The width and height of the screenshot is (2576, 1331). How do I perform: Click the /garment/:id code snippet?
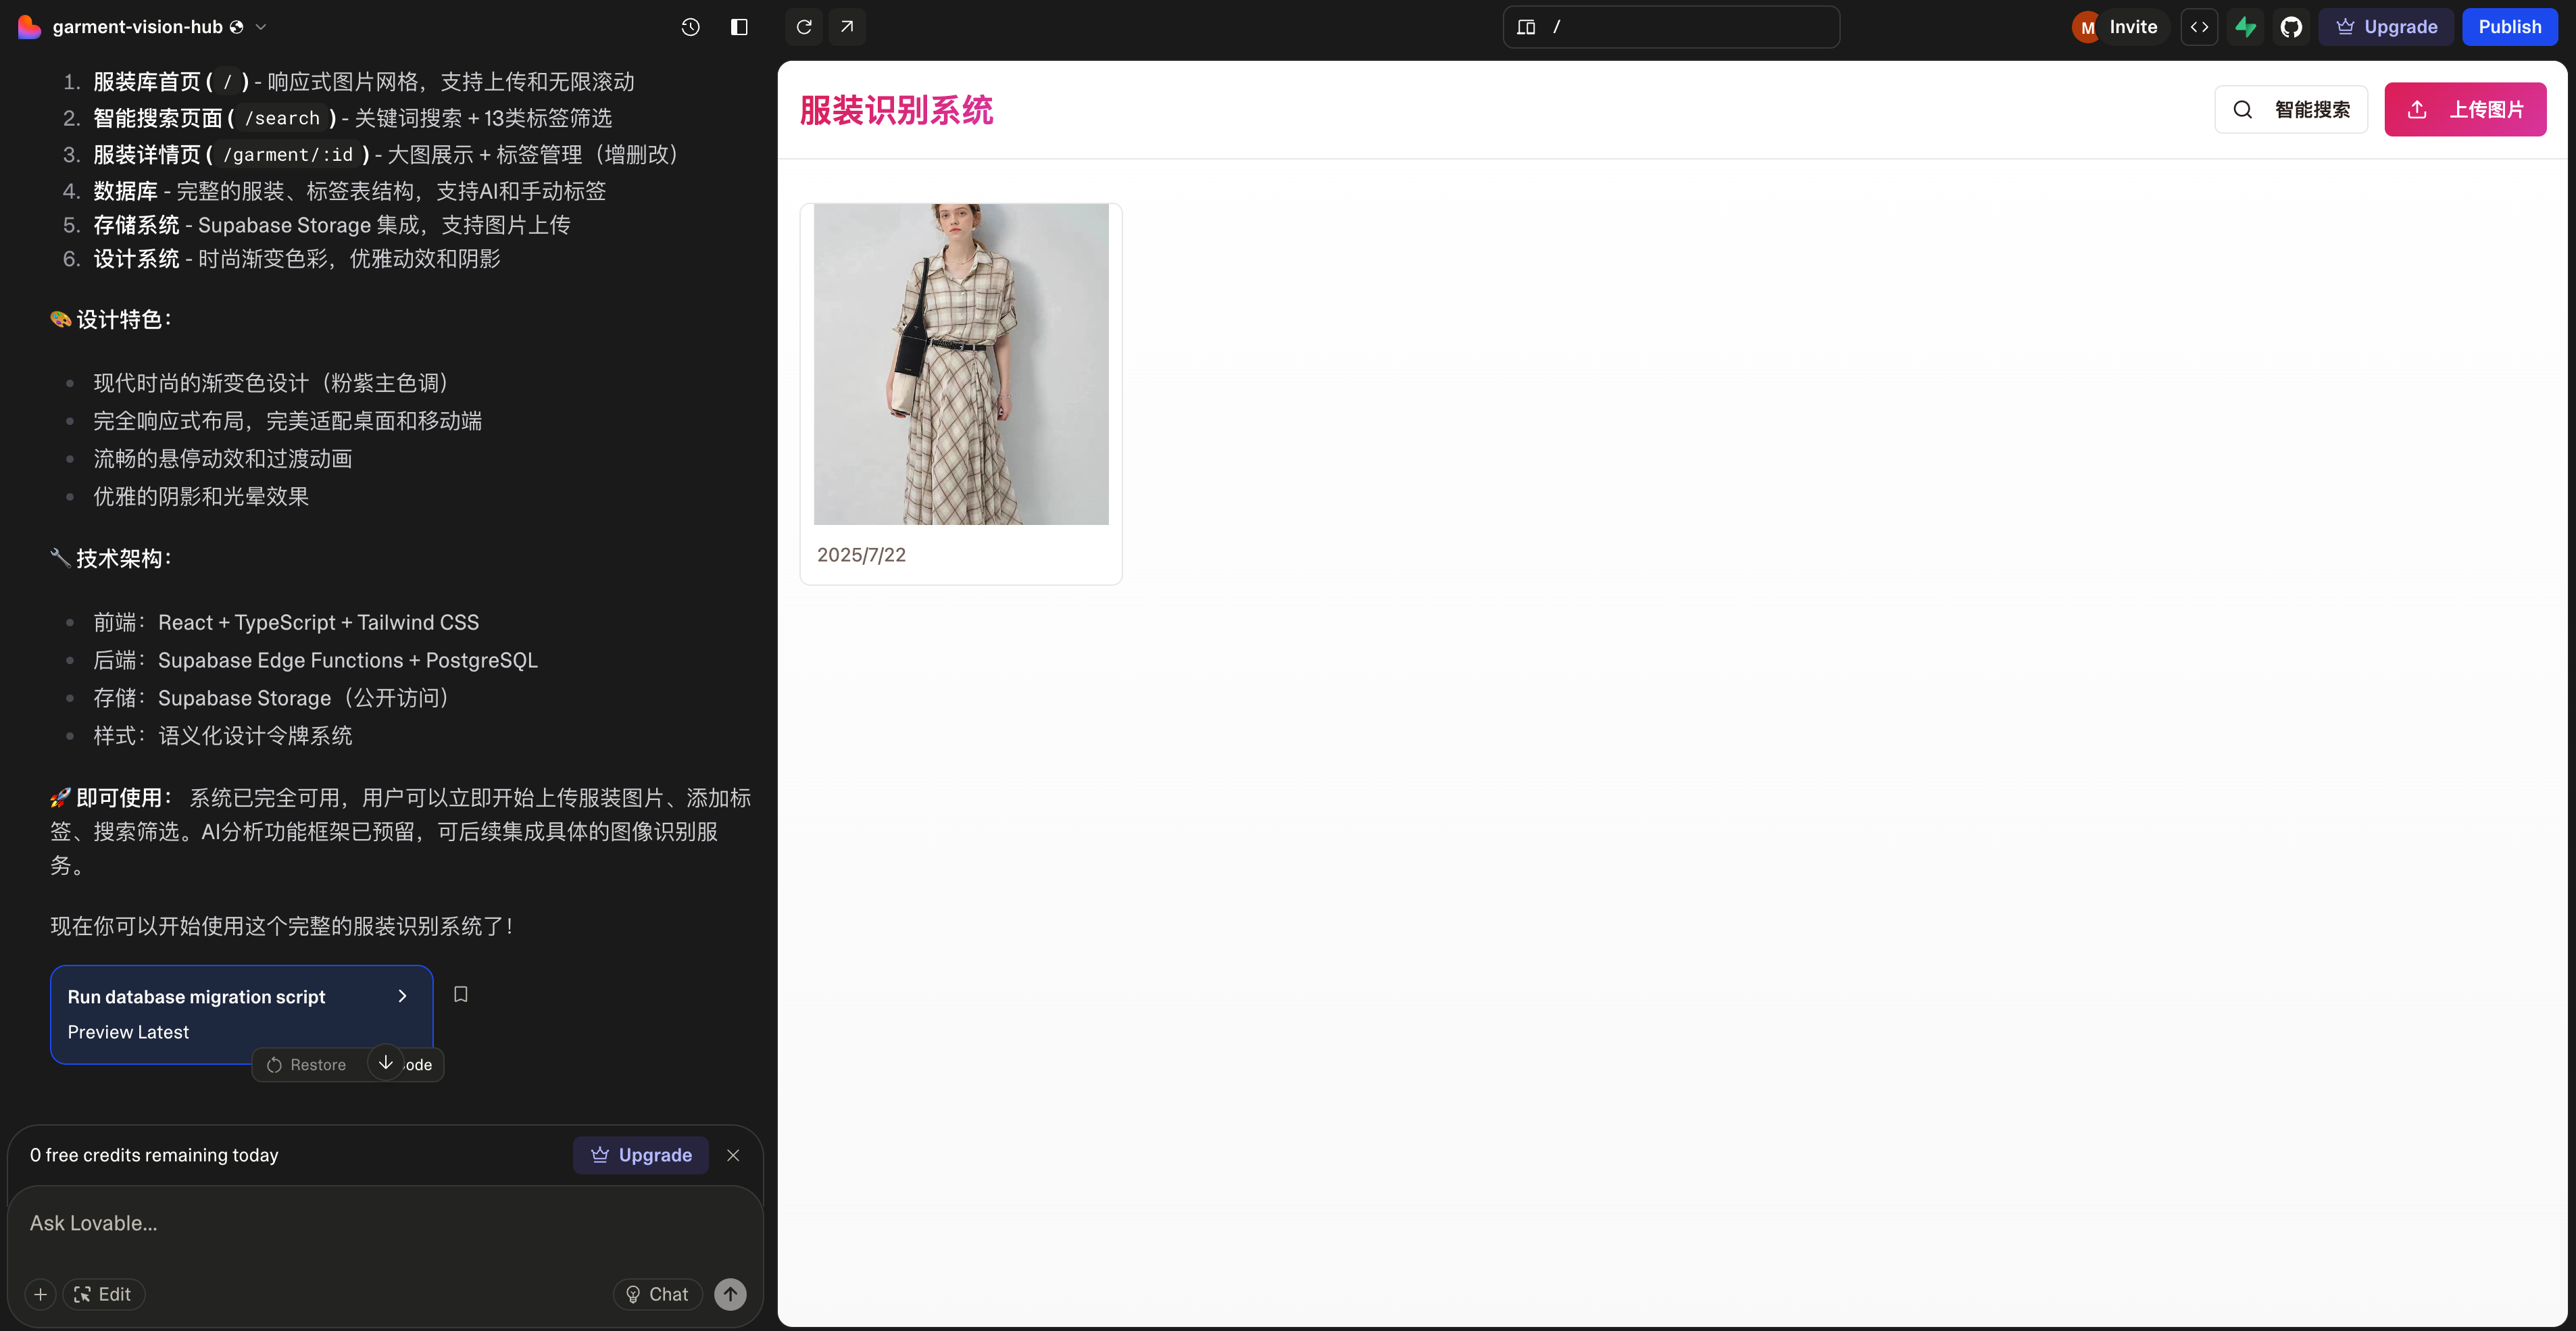click(x=288, y=155)
